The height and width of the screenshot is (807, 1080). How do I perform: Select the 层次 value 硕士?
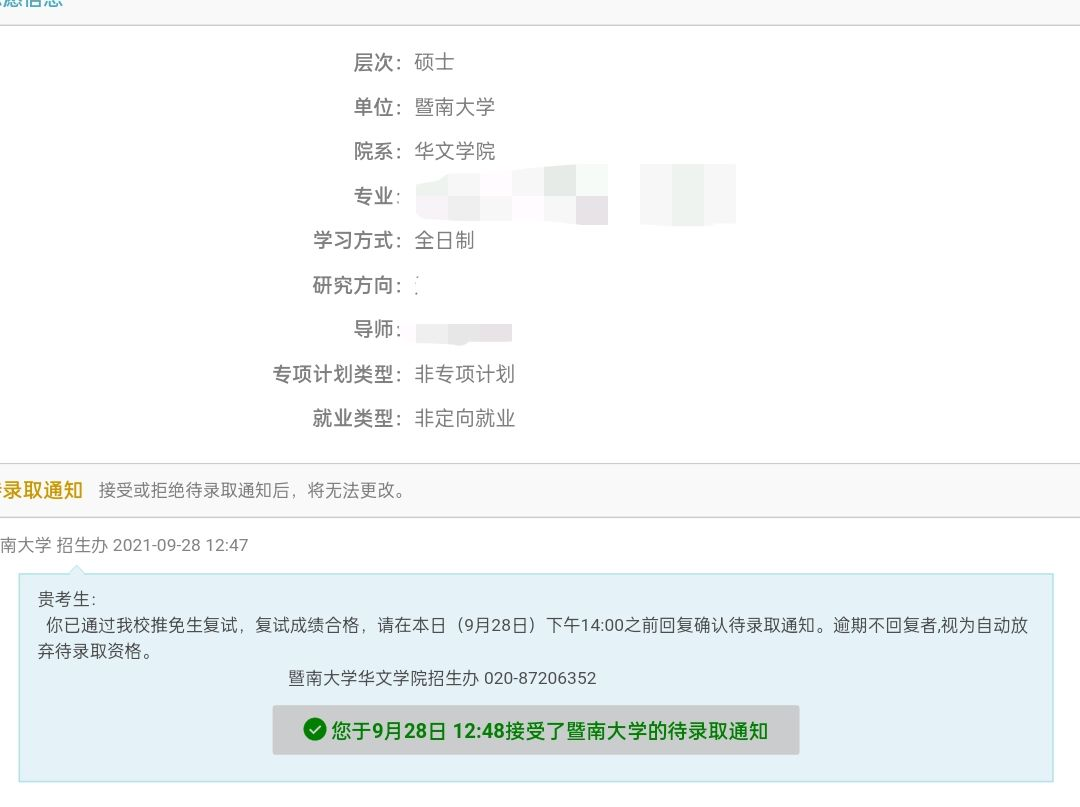[437, 62]
